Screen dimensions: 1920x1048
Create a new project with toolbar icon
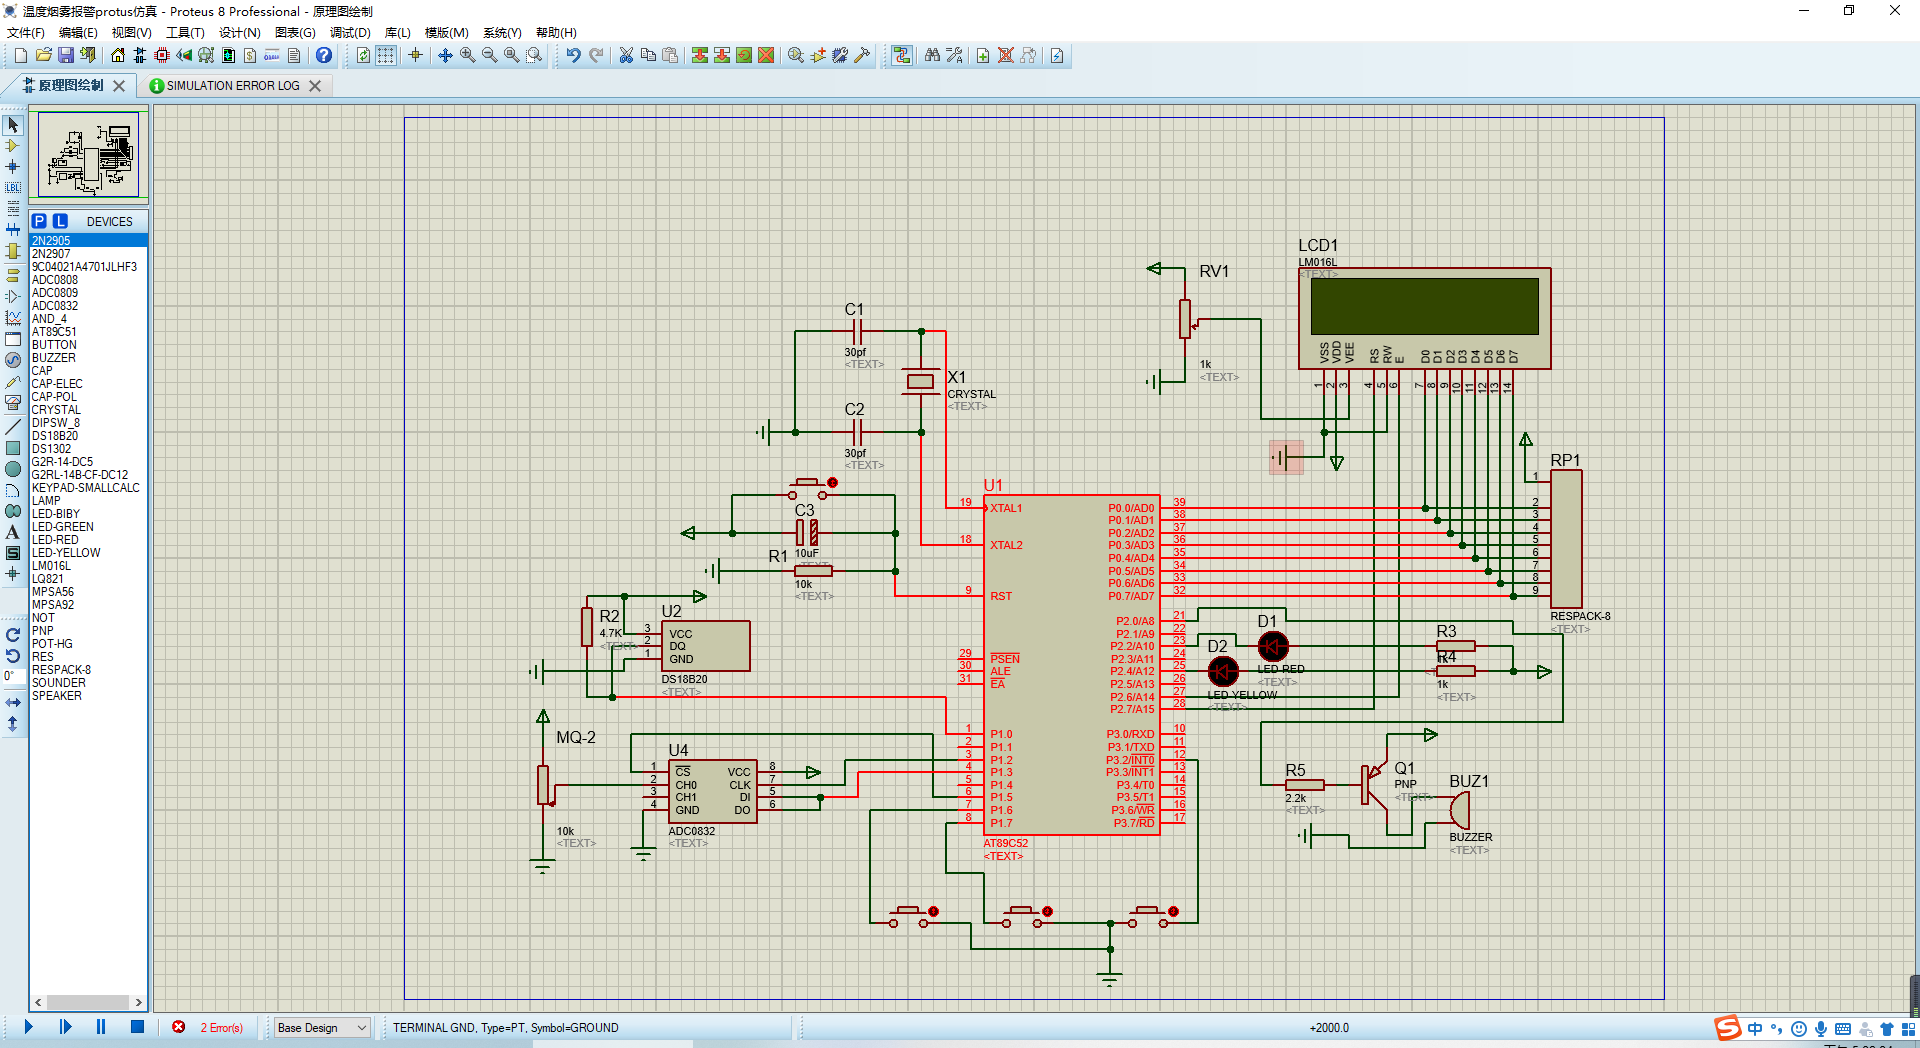coord(20,55)
